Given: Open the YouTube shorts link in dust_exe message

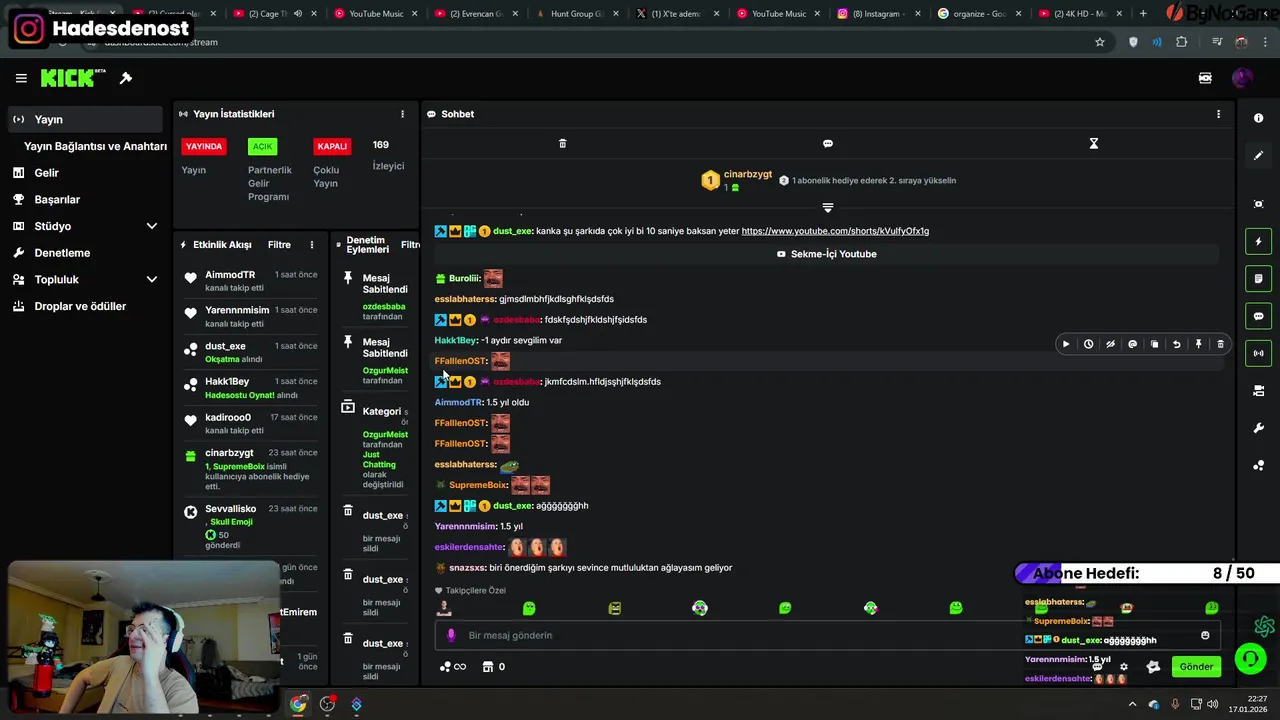Looking at the screenshot, I should pos(835,231).
